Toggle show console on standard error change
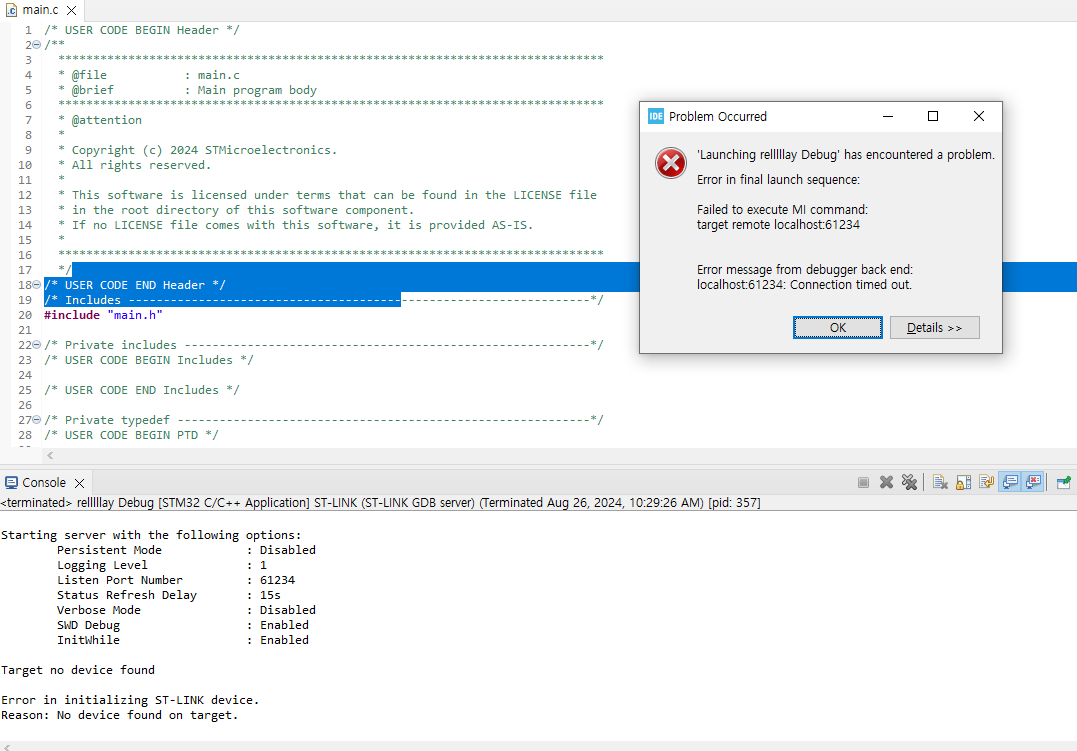 click(x=1033, y=482)
